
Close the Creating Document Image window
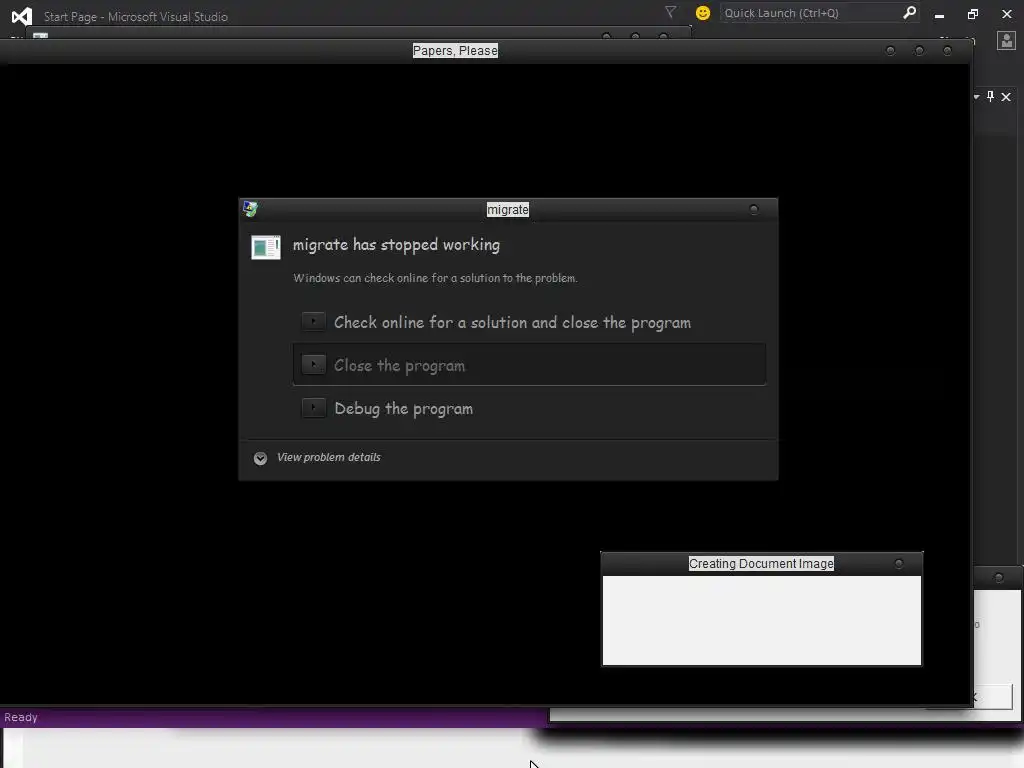899,564
